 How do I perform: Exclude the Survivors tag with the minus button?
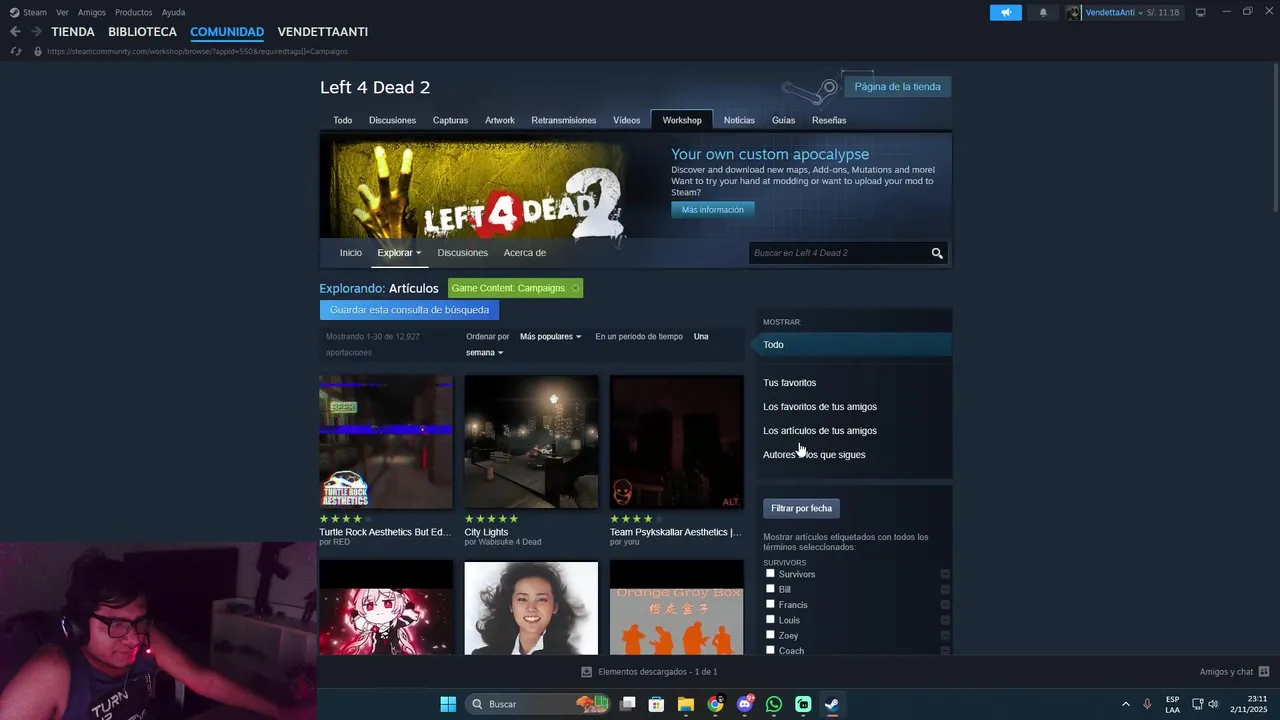coord(945,574)
